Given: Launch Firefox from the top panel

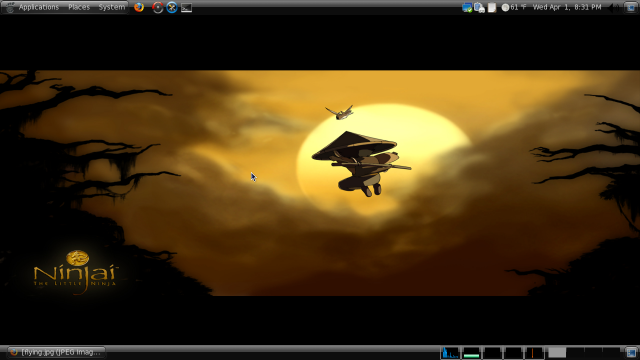Looking at the screenshot, I should 139,7.
